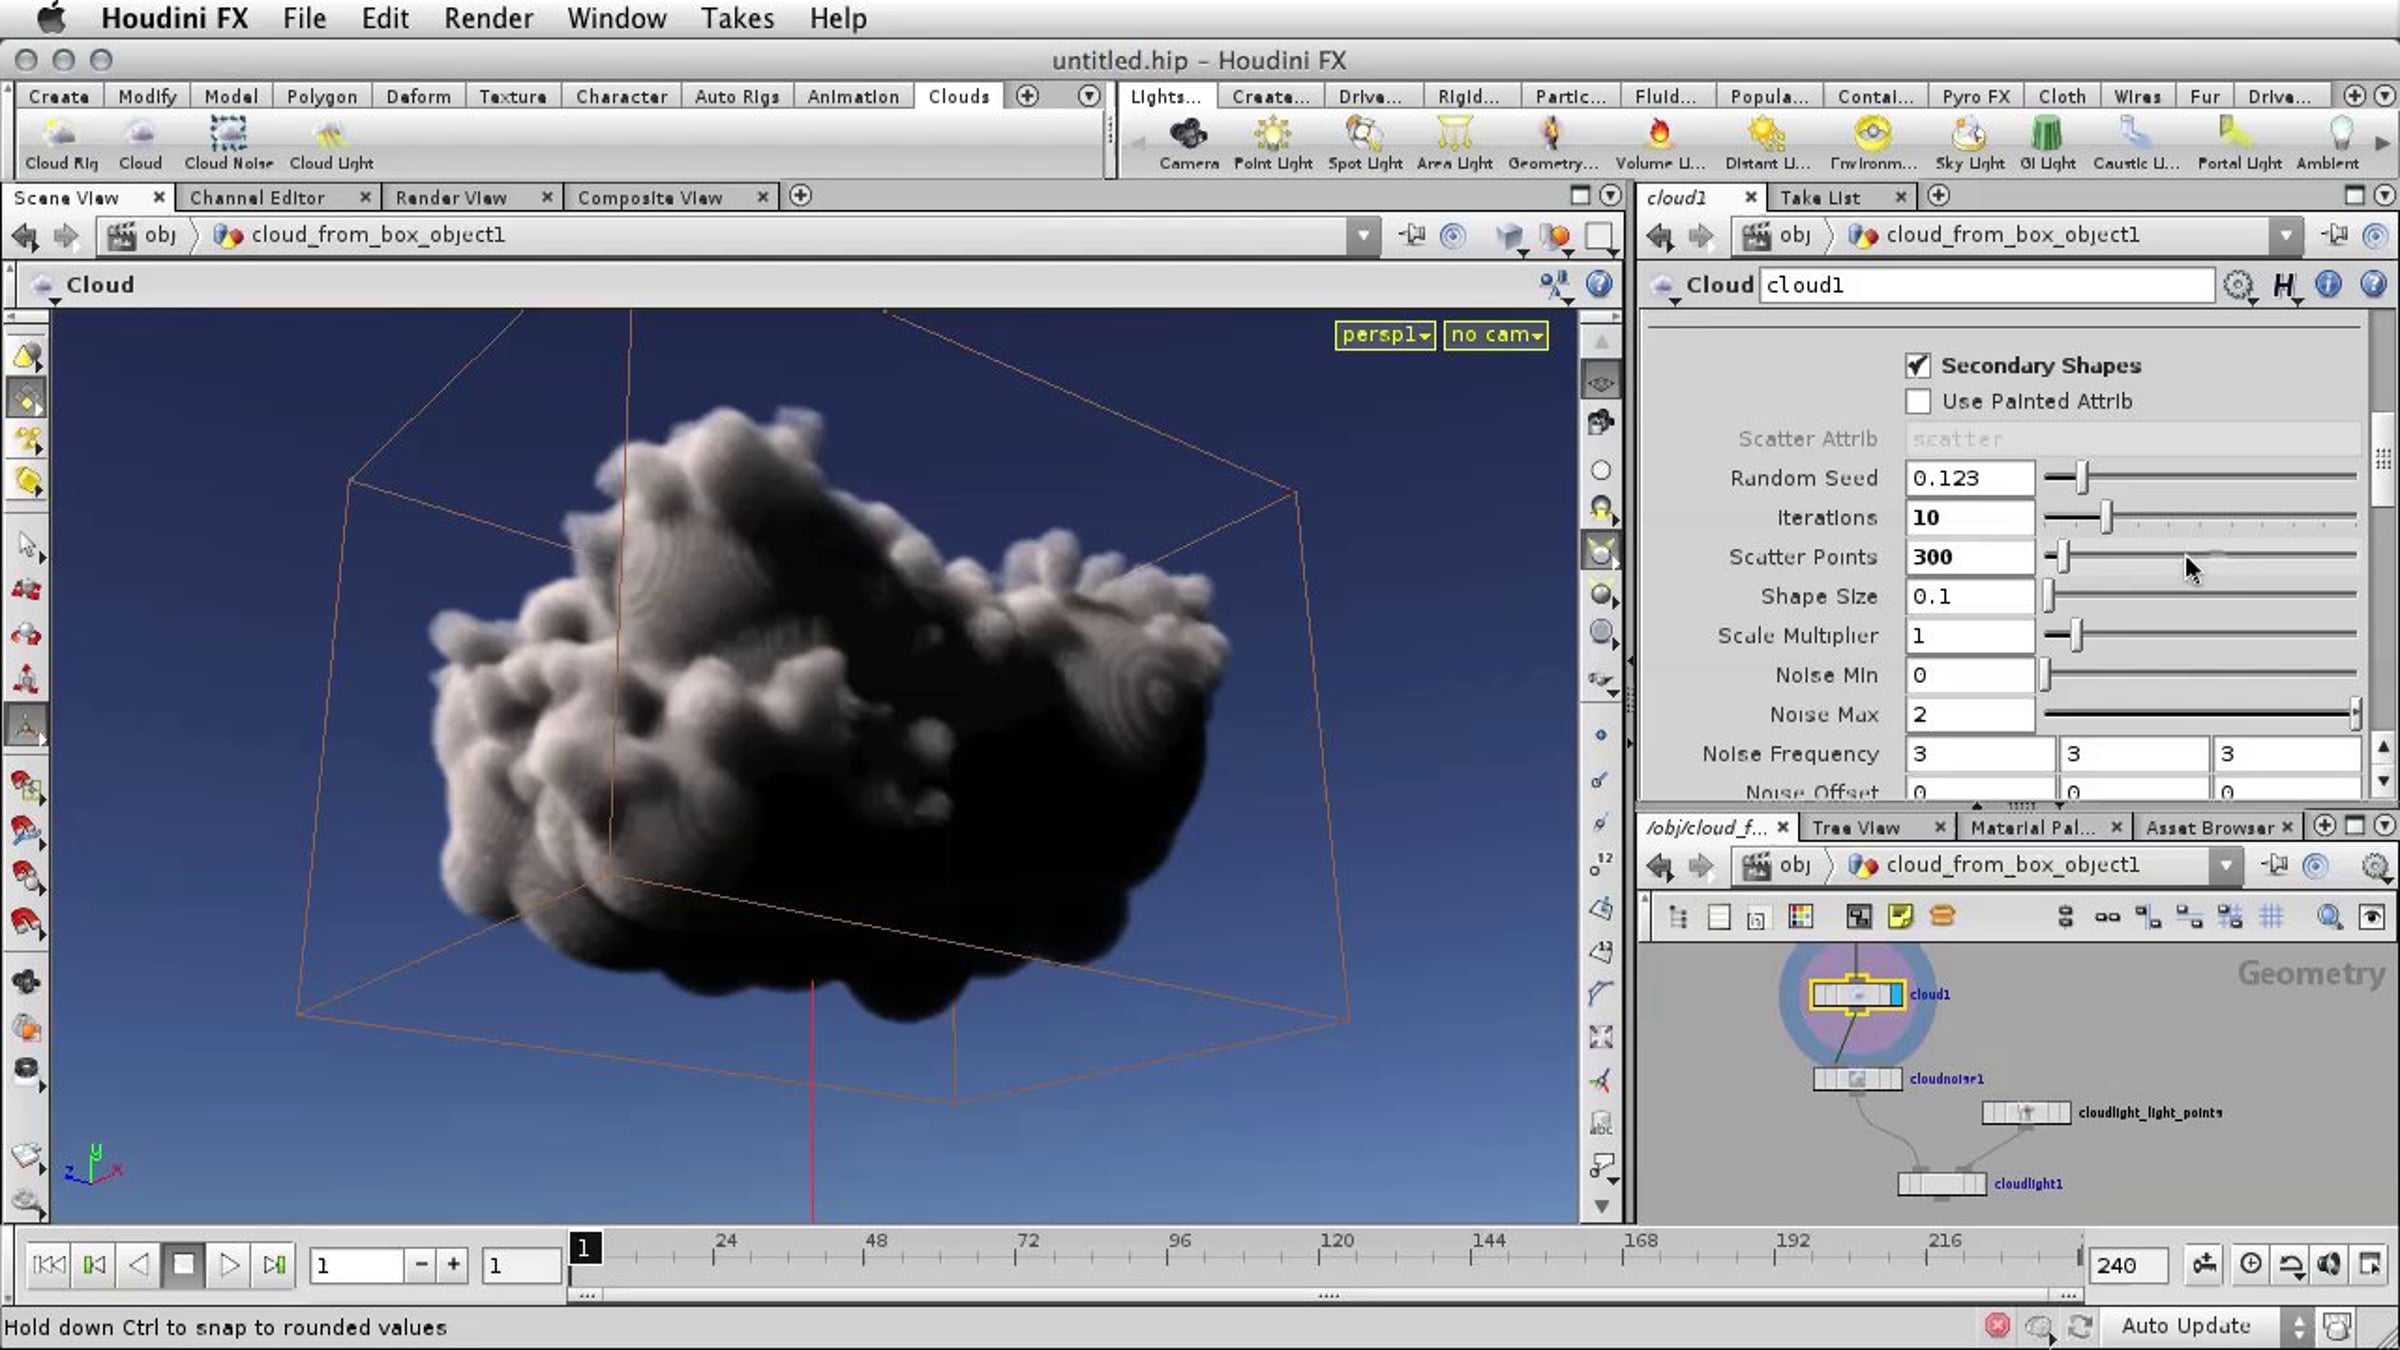Select the cloudlight1 node
2400x1350 pixels.
coord(1941,1184)
